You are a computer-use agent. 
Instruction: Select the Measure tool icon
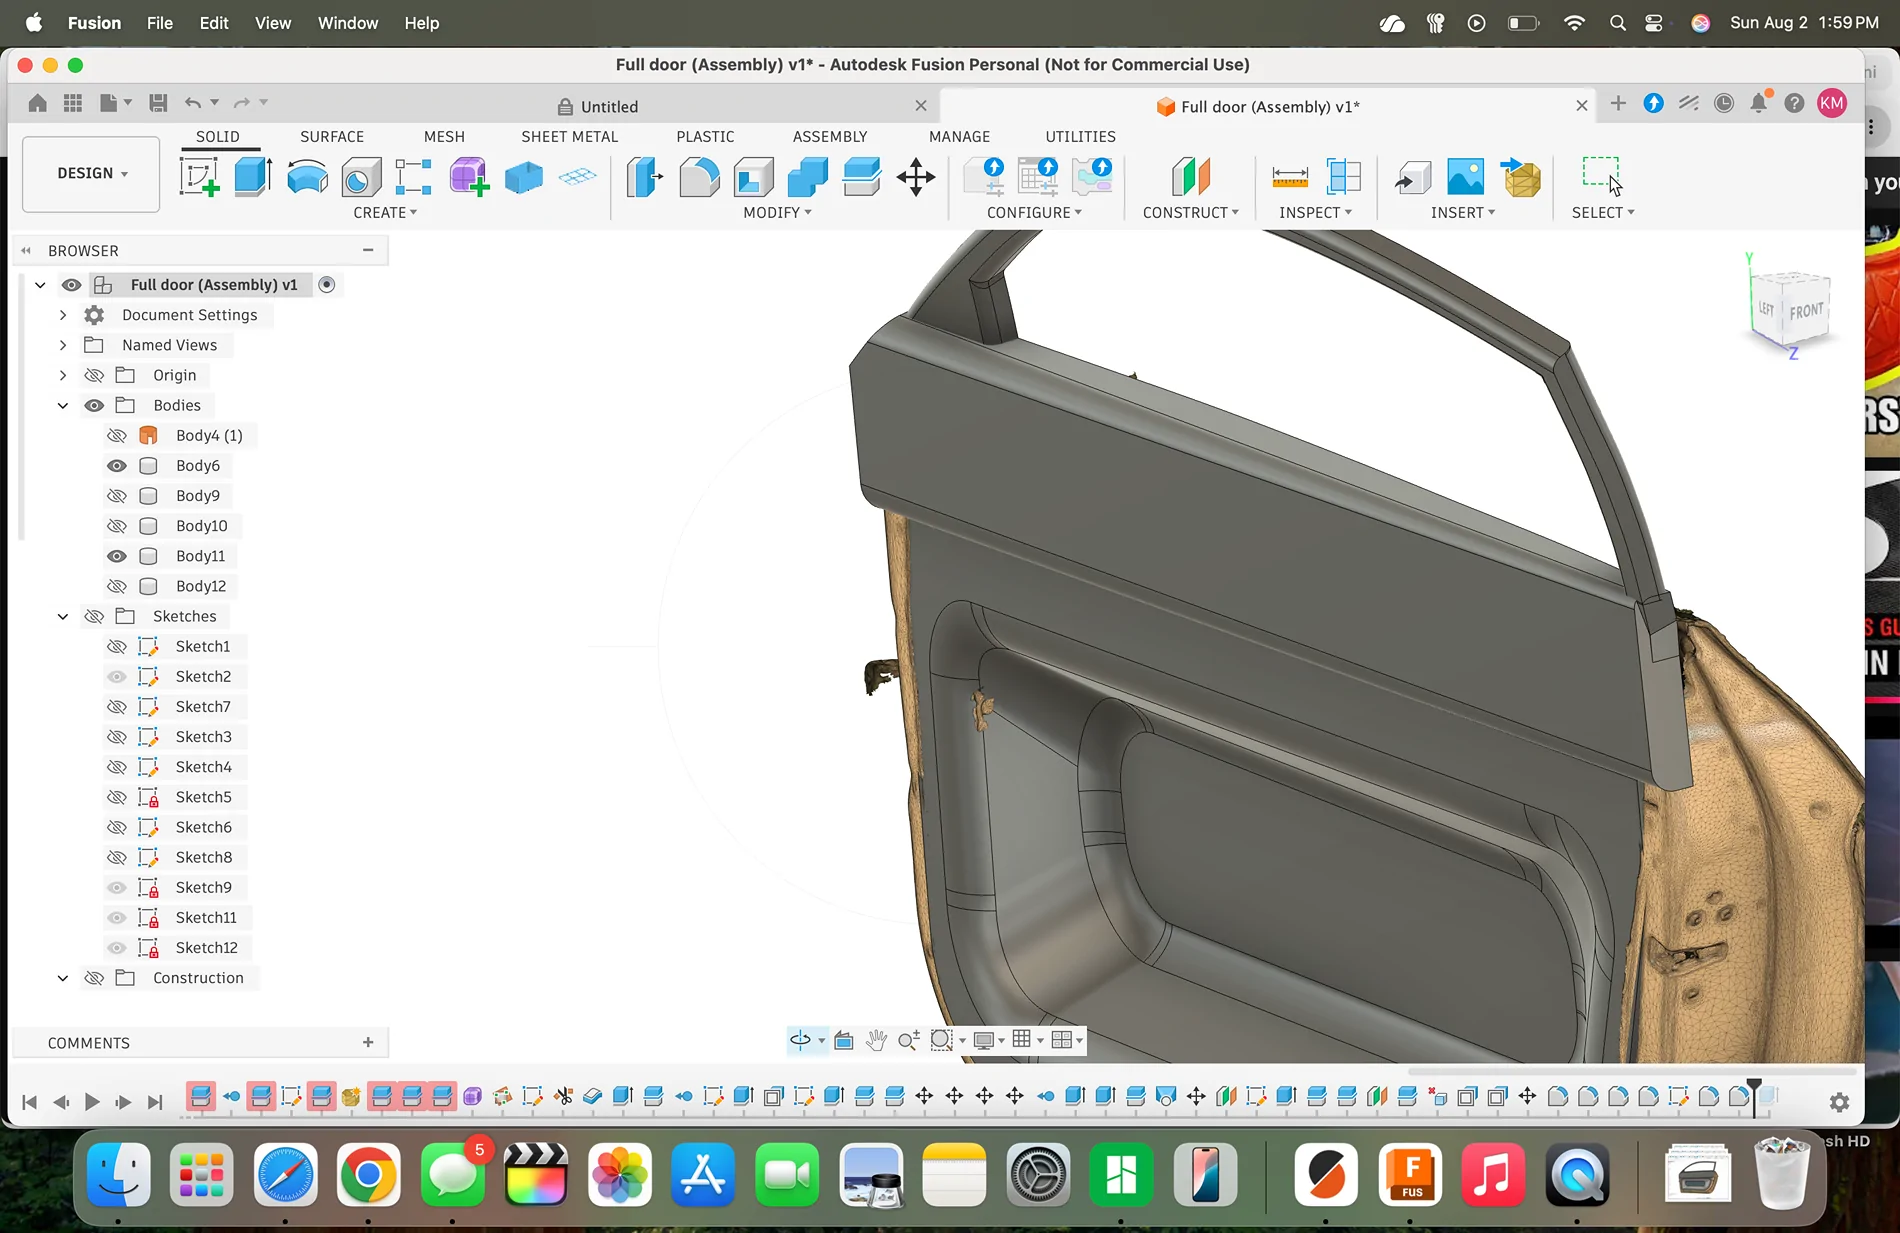(x=1290, y=177)
